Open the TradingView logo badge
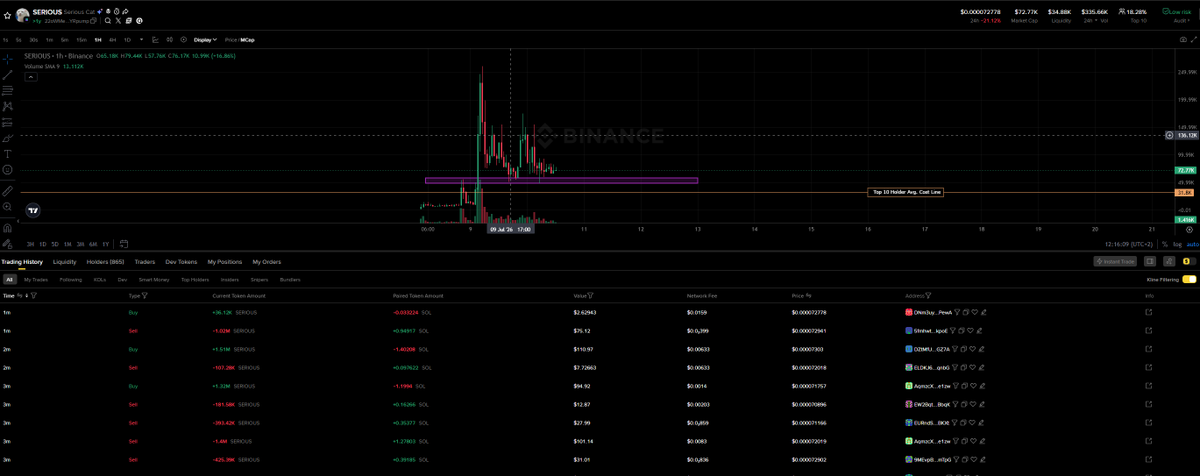 pos(32,210)
